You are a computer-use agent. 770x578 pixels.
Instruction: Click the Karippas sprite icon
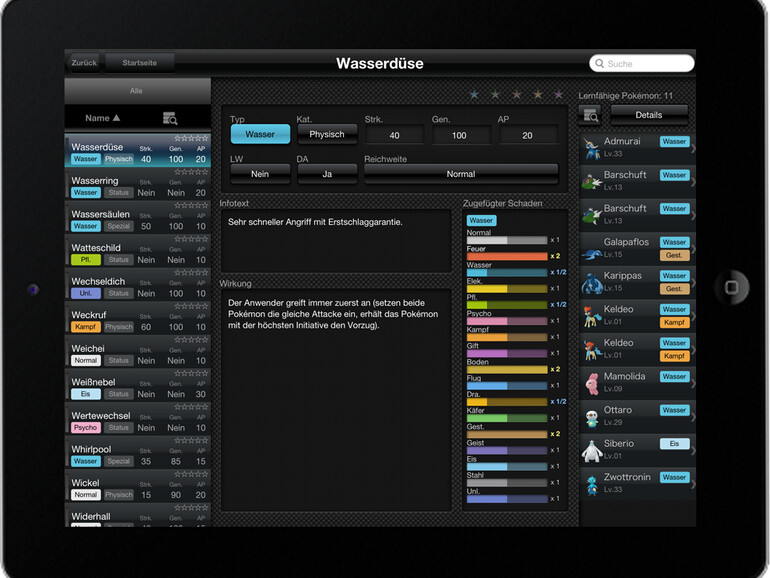591,283
